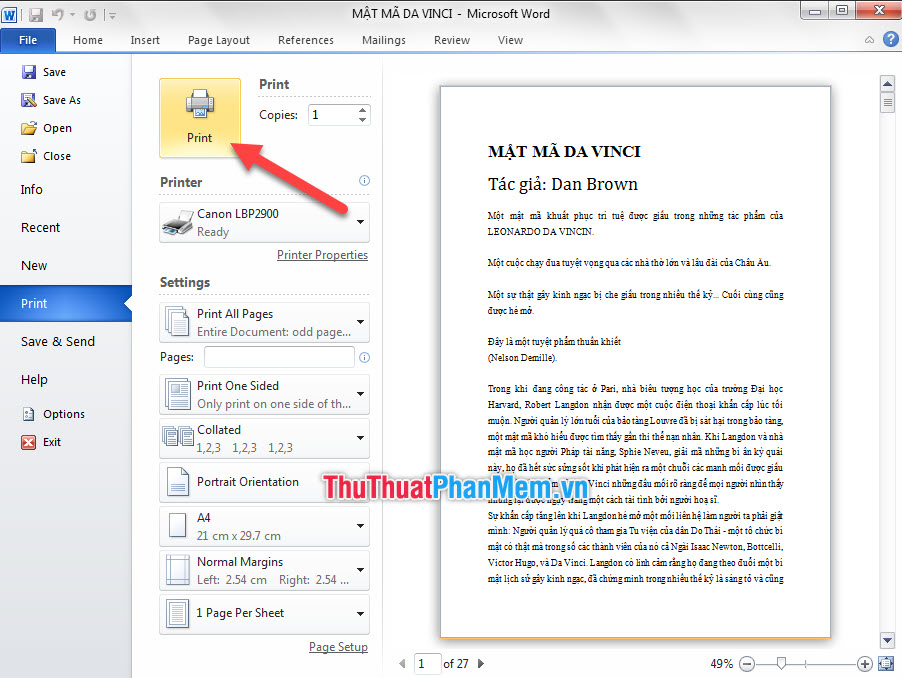Click the Printer info icon
Screen dimensions: 902x678
[364, 181]
